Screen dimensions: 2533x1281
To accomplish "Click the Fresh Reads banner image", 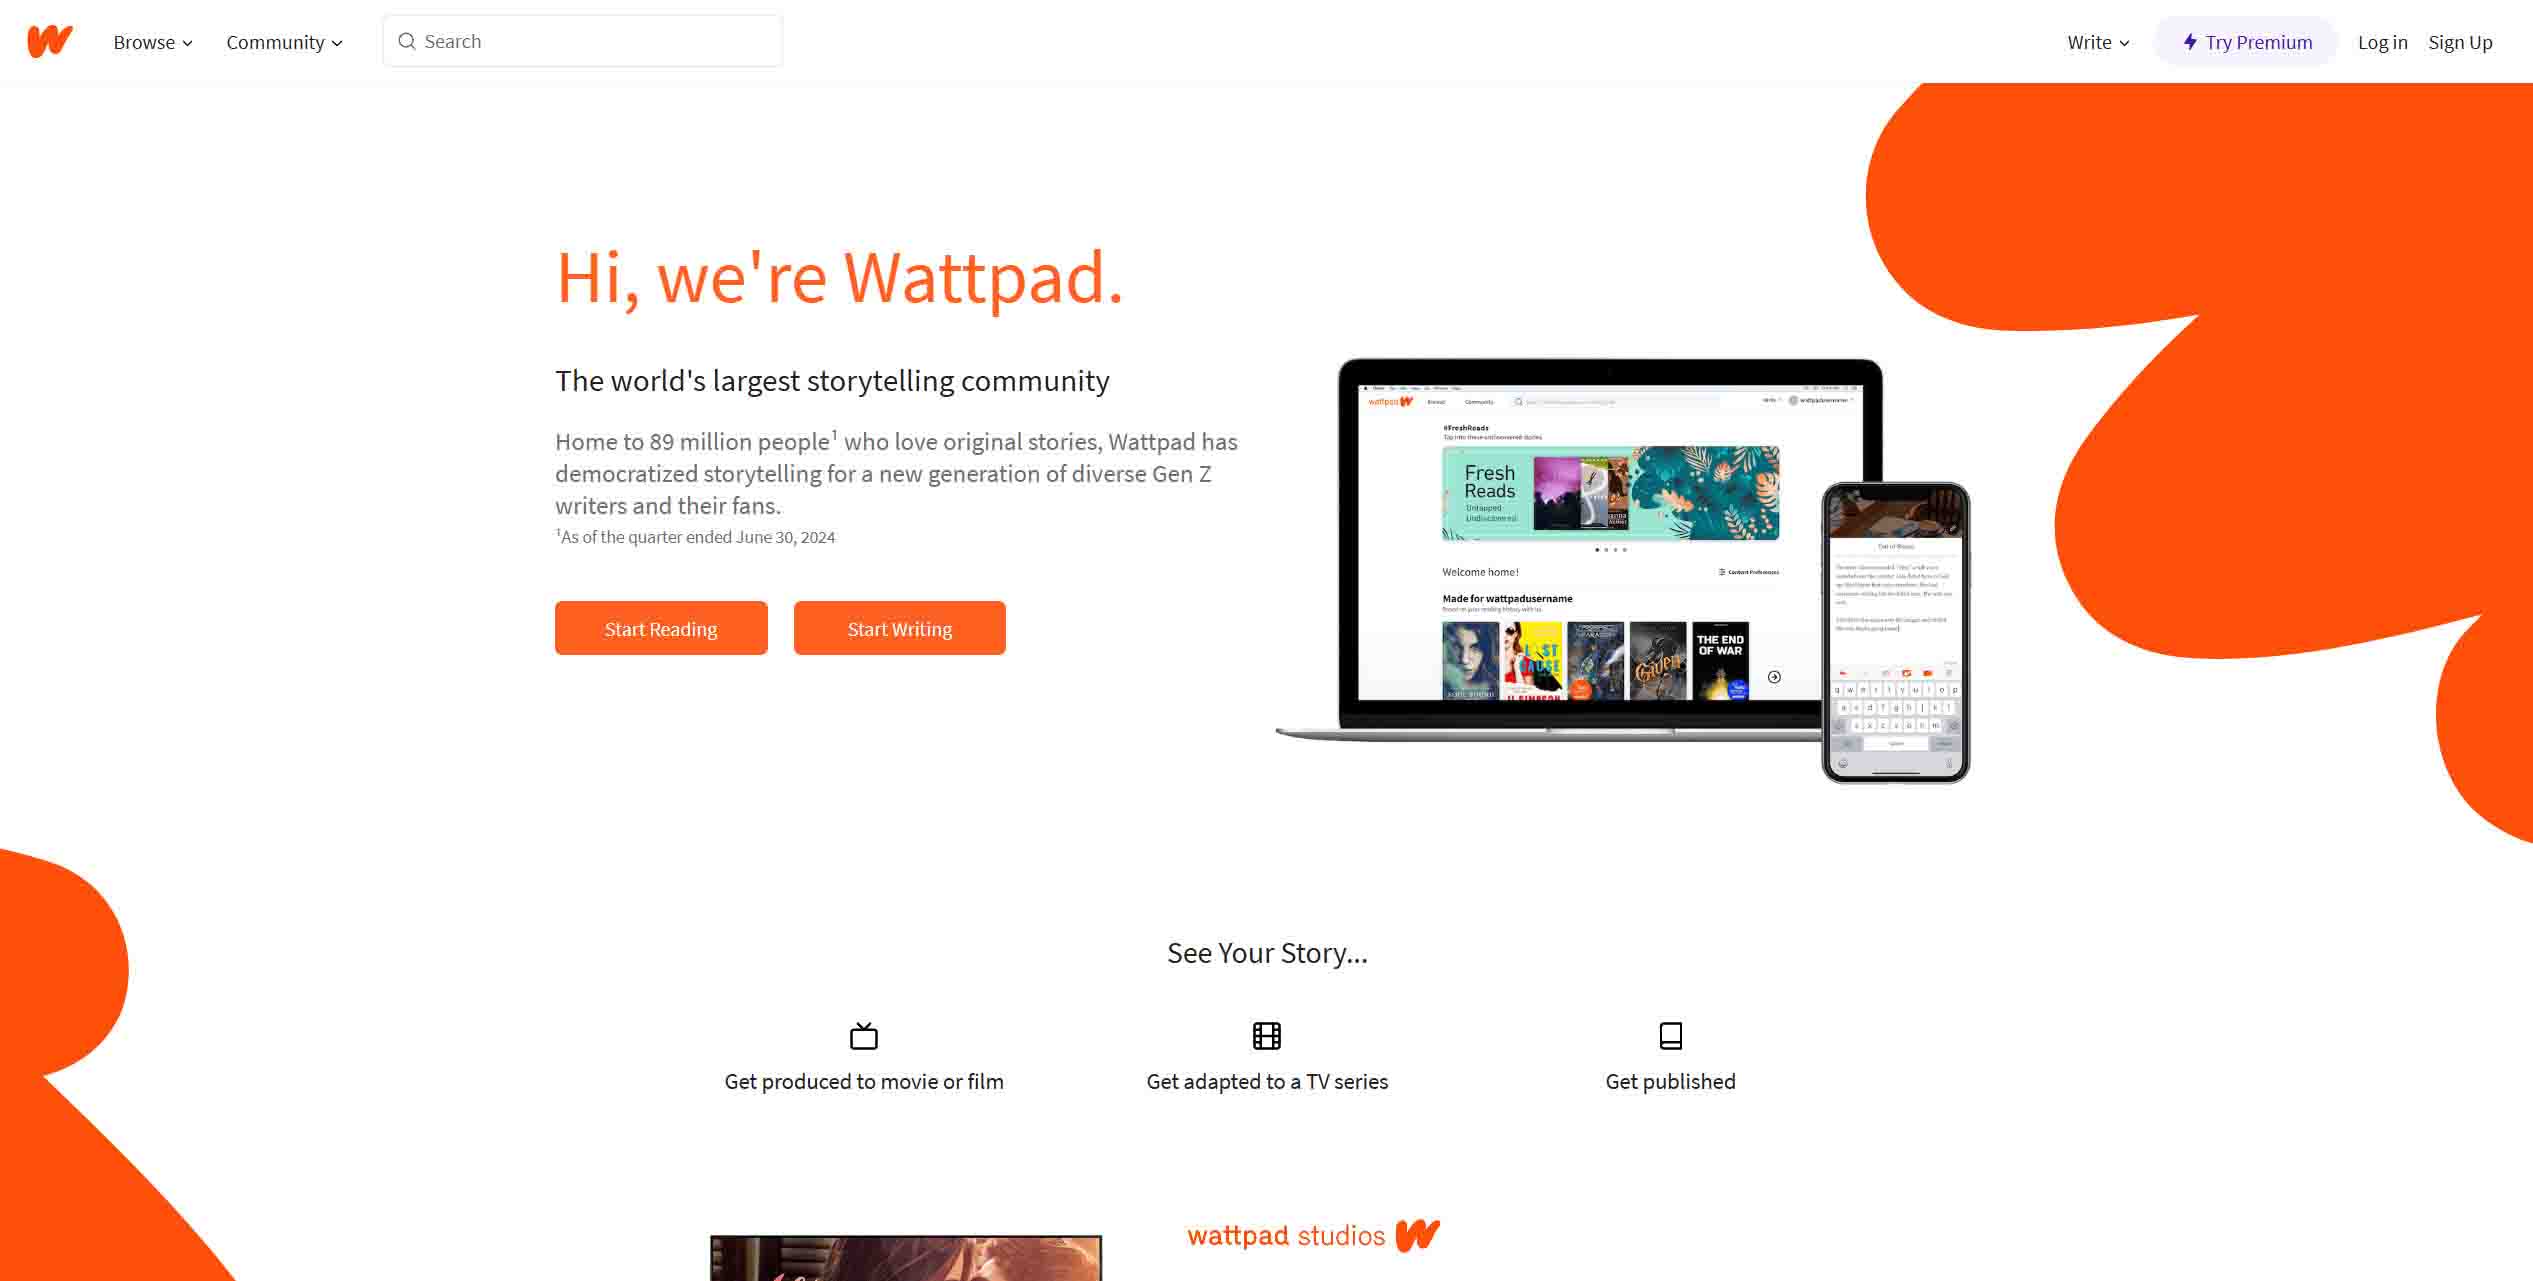I will tap(1610, 493).
